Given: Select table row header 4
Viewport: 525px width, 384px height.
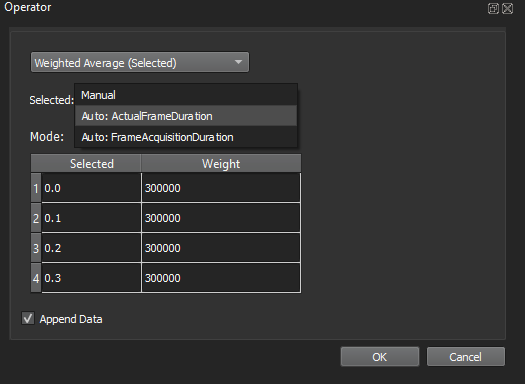Looking at the screenshot, I should click(x=36, y=278).
